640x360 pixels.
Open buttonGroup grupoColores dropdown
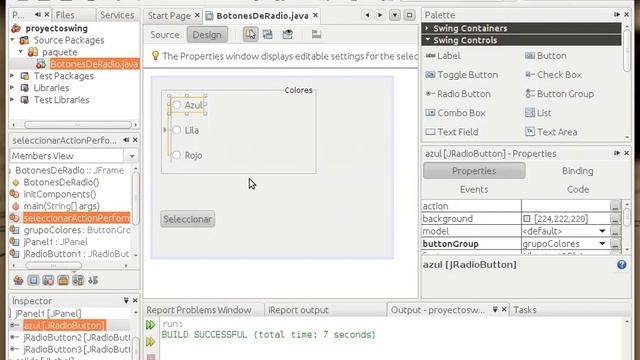[602, 244]
